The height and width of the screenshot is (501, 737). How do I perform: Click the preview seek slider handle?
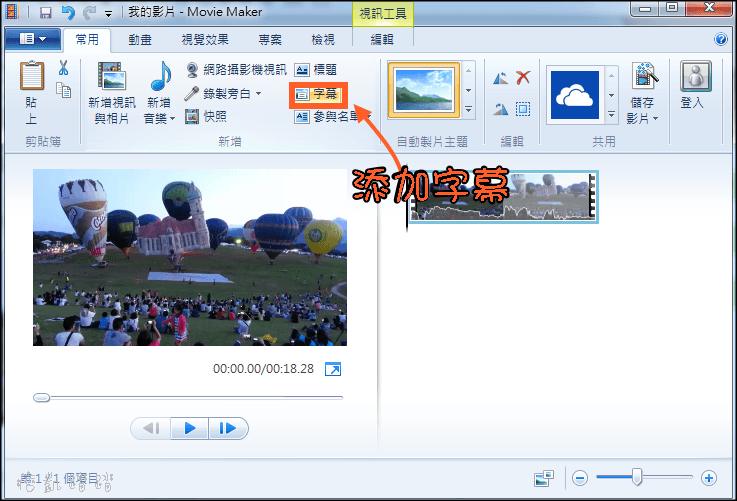(41, 398)
